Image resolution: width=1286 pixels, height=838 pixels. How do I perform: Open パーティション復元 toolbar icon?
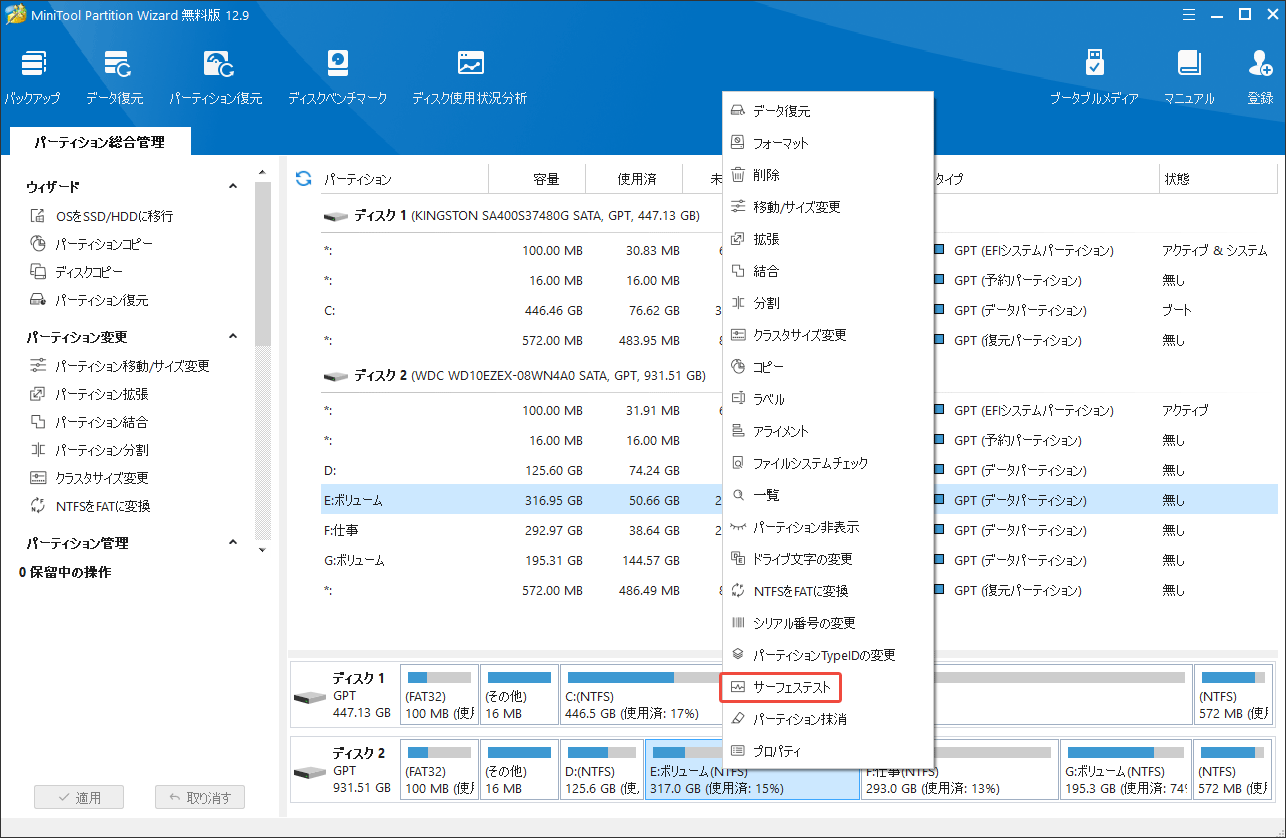(x=215, y=77)
